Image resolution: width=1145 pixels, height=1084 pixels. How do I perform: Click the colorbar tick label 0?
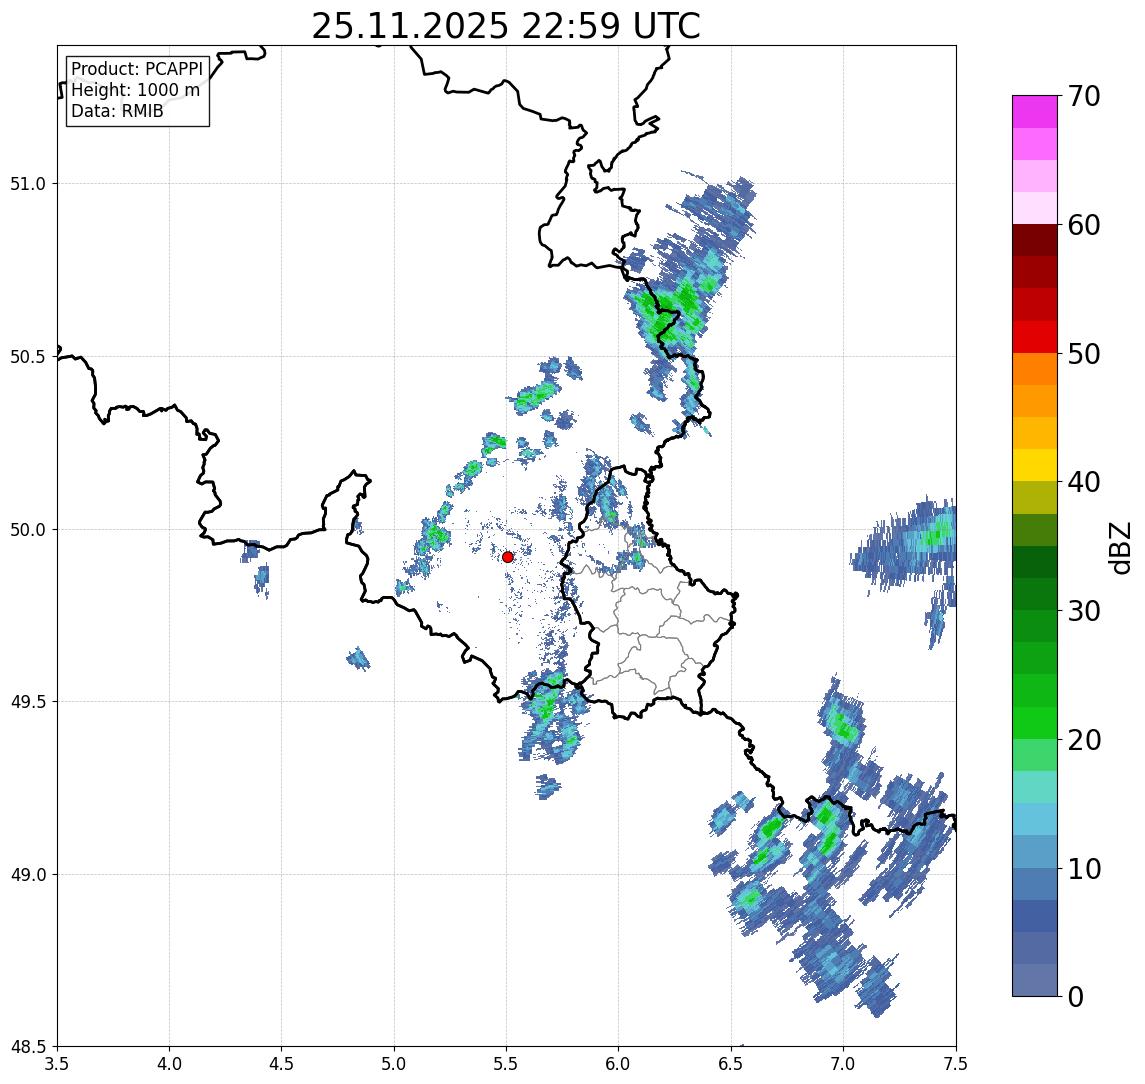pos(1076,996)
